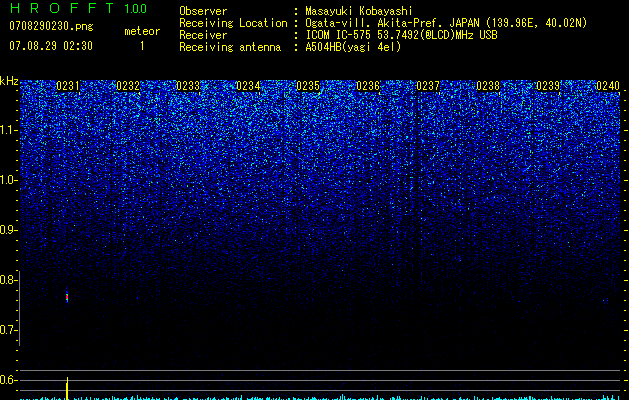Click the 0233 time marker
The height and width of the screenshot is (400, 629).
point(188,86)
